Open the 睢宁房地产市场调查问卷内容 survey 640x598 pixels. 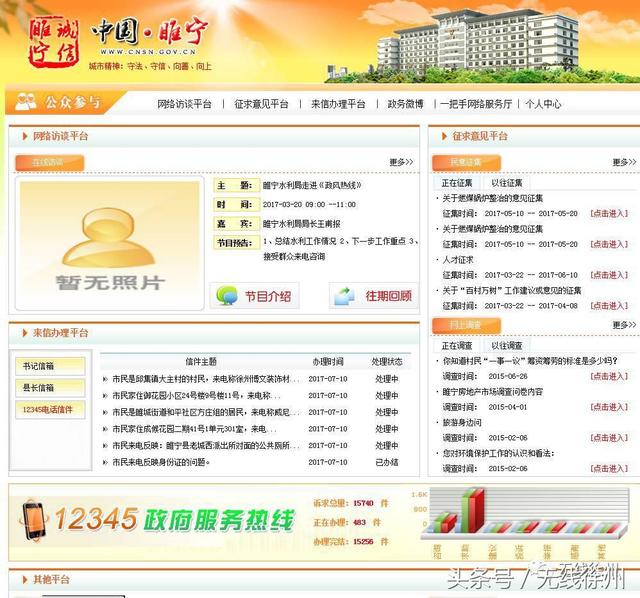[x=493, y=392]
